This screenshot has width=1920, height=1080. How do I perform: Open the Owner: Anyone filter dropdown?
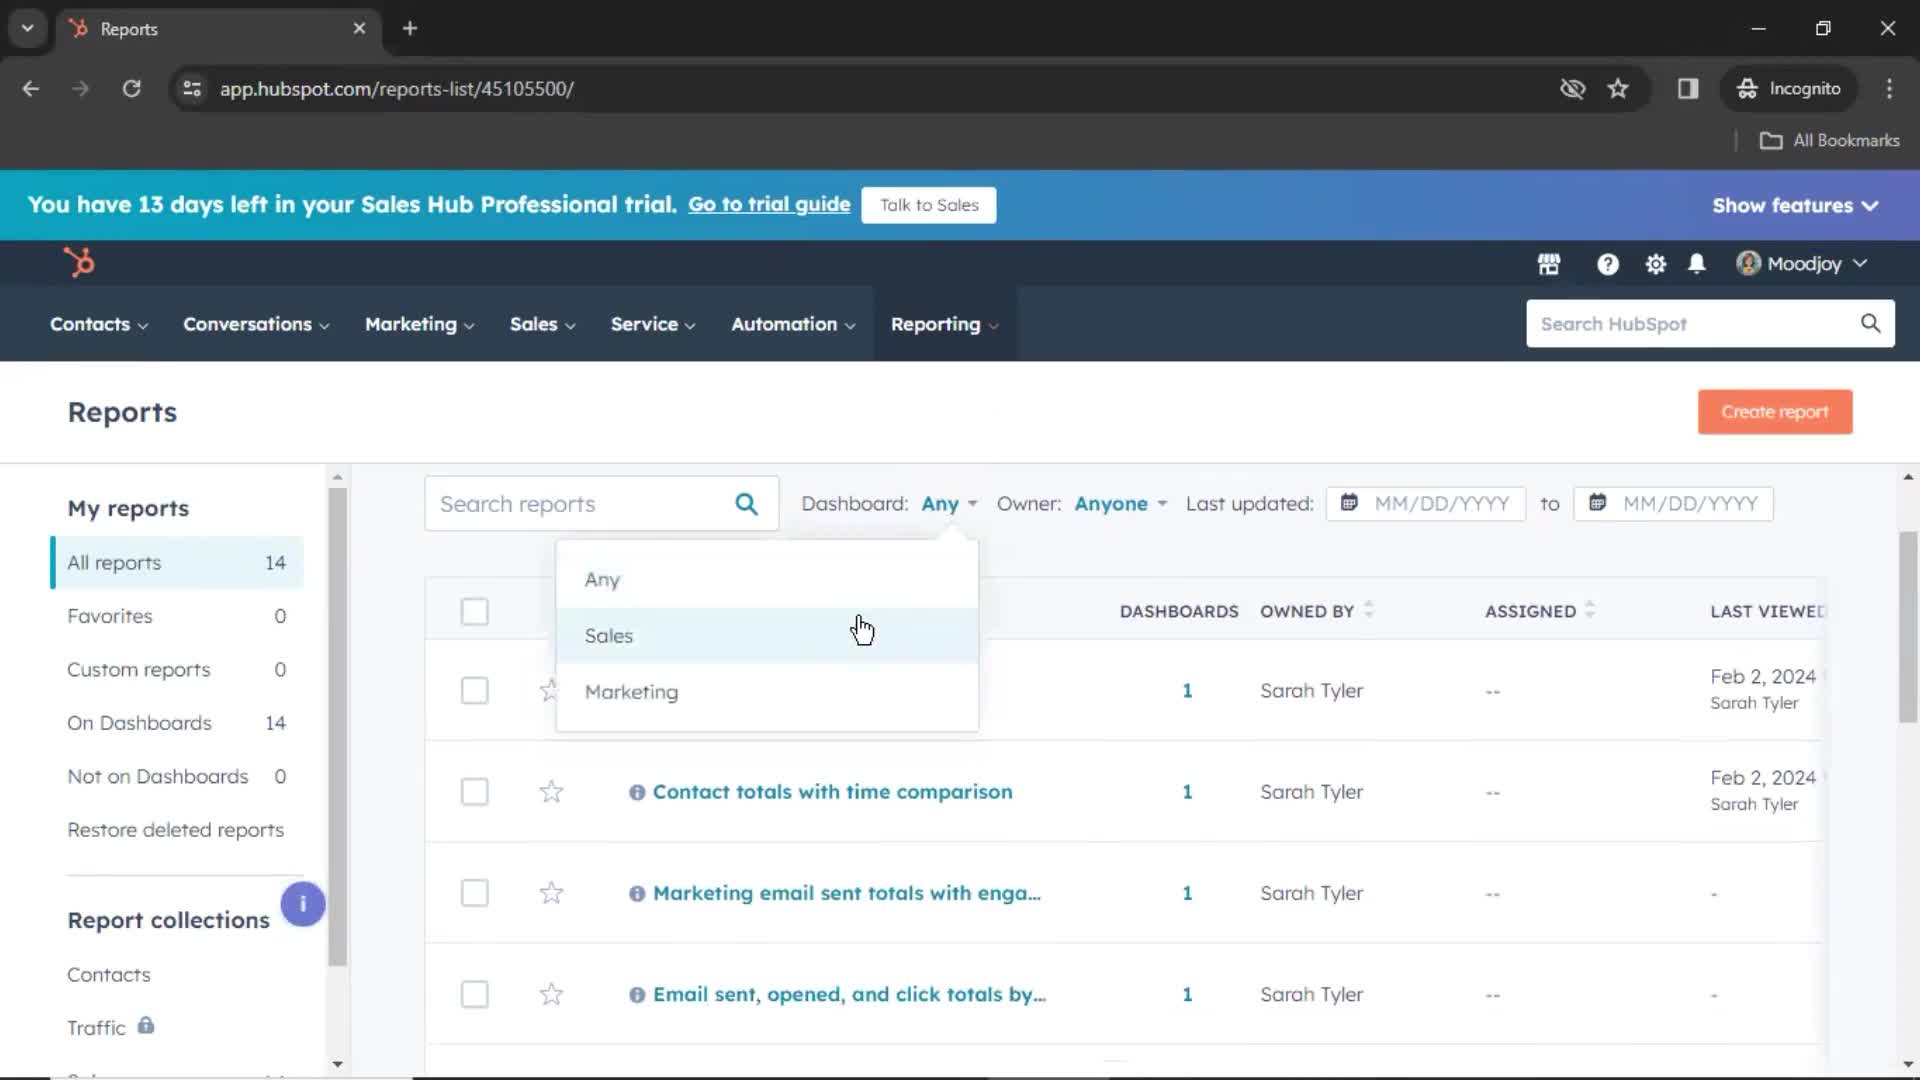point(1121,504)
